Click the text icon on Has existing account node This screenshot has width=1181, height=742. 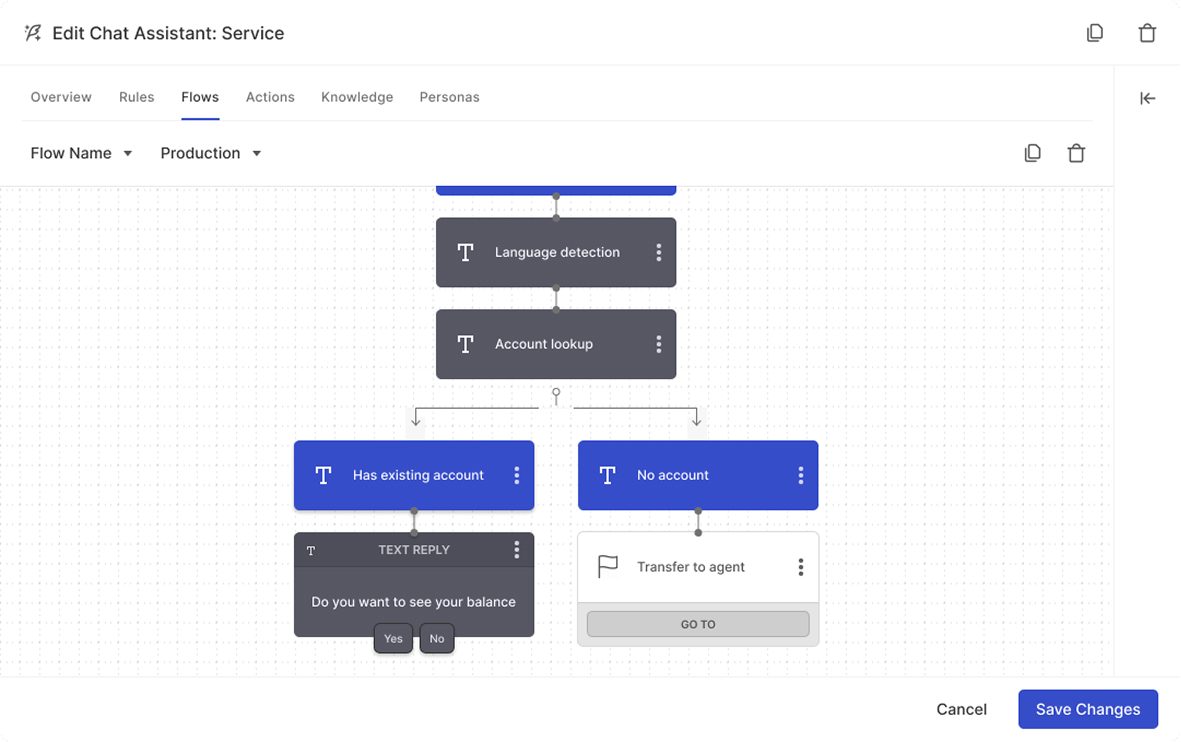click(323, 475)
